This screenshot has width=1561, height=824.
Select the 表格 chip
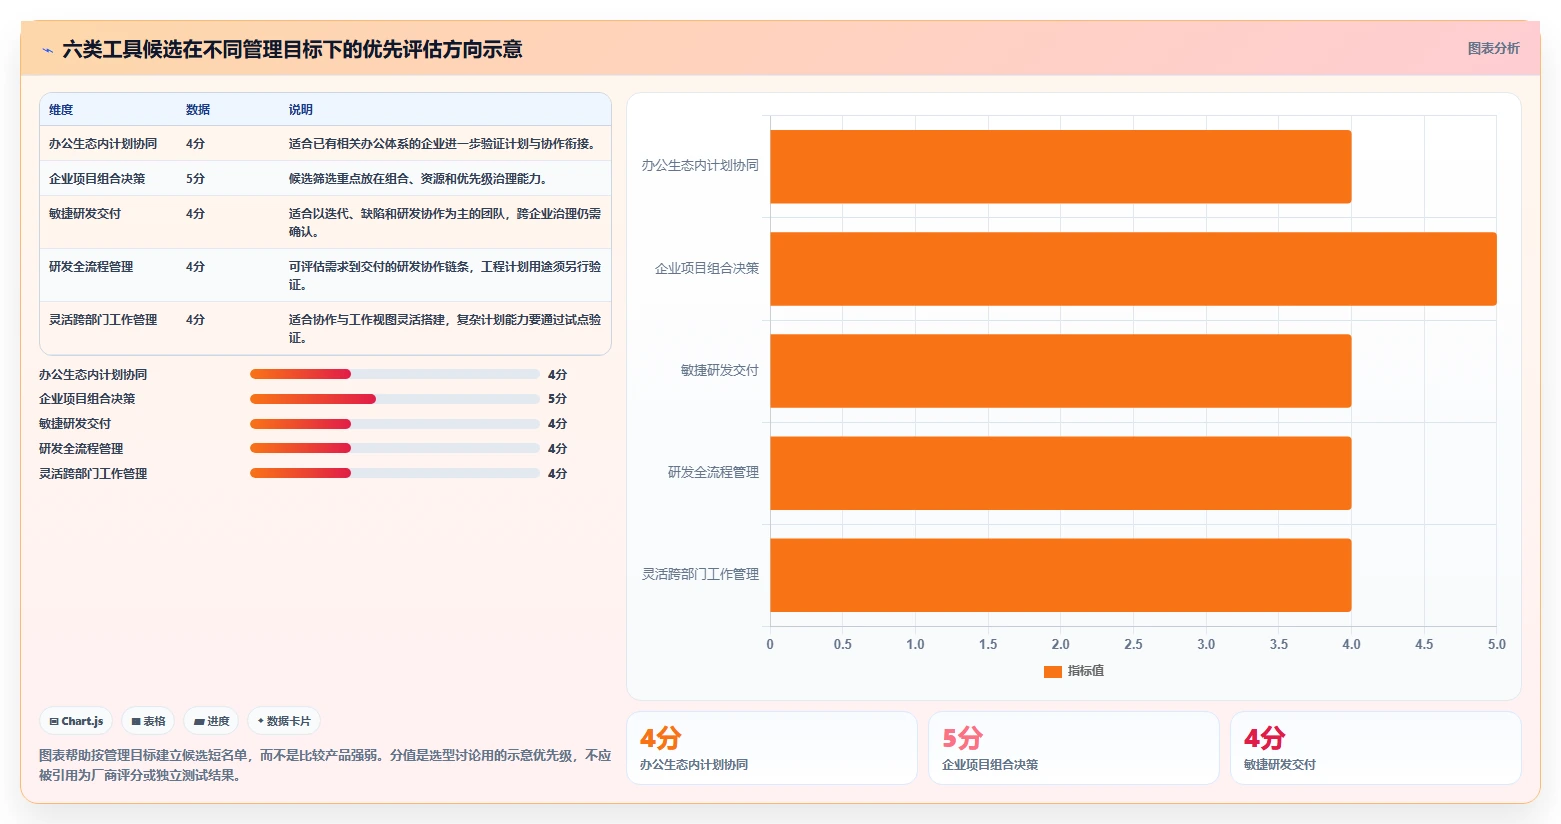[148, 721]
